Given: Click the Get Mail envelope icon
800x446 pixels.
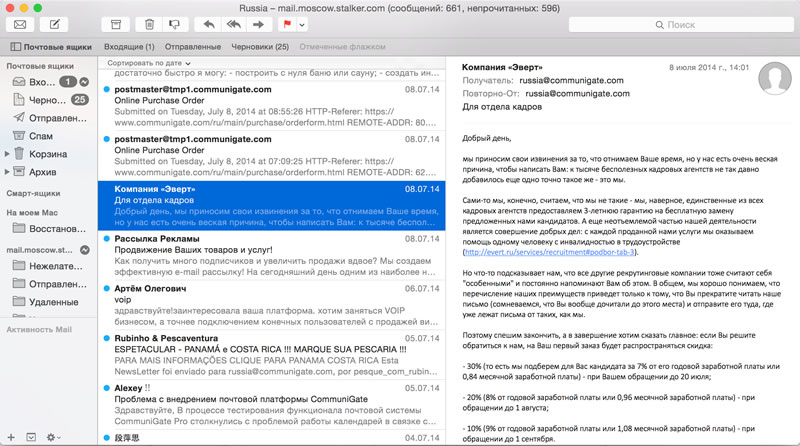Looking at the screenshot, I should pyautogui.click(x=20, y=24).
